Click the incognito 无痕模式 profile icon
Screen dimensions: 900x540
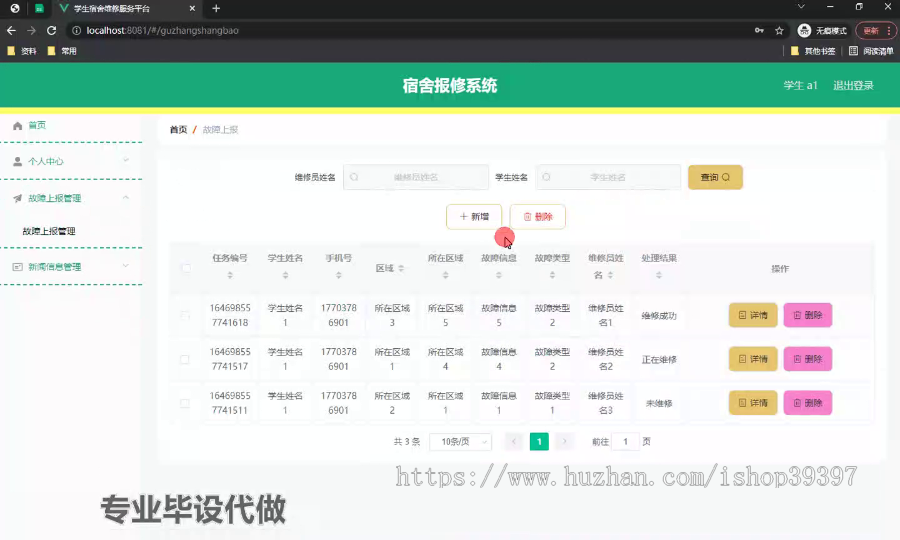804,30
